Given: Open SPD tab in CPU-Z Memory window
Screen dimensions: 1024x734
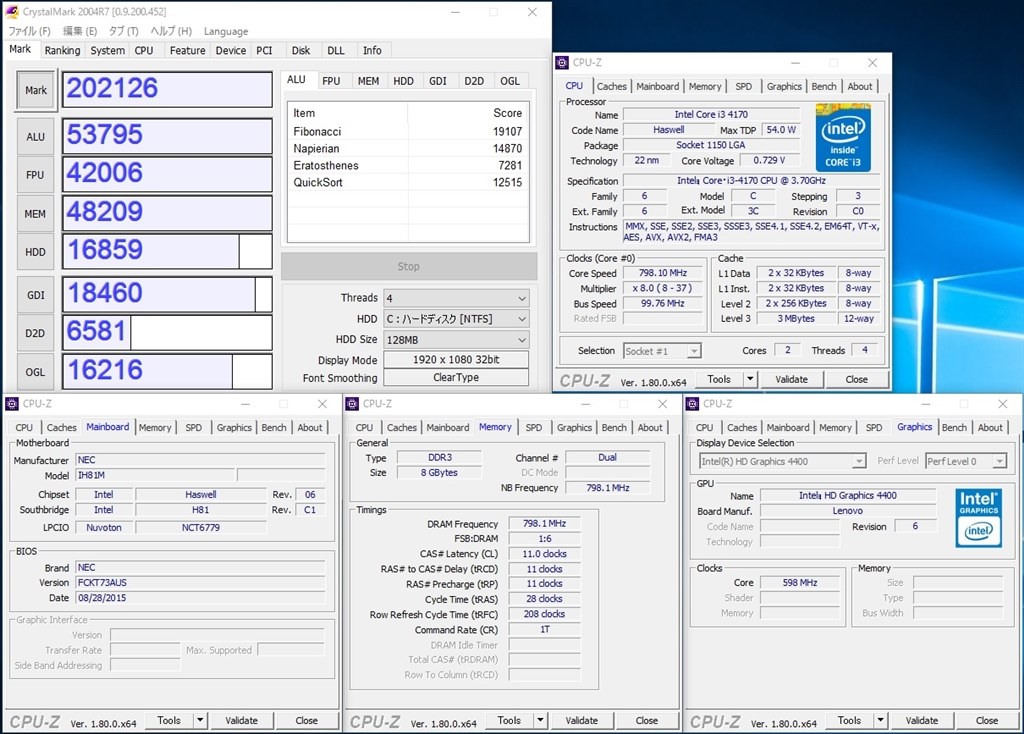Looking at the screenshot, I should click(534, 427).
